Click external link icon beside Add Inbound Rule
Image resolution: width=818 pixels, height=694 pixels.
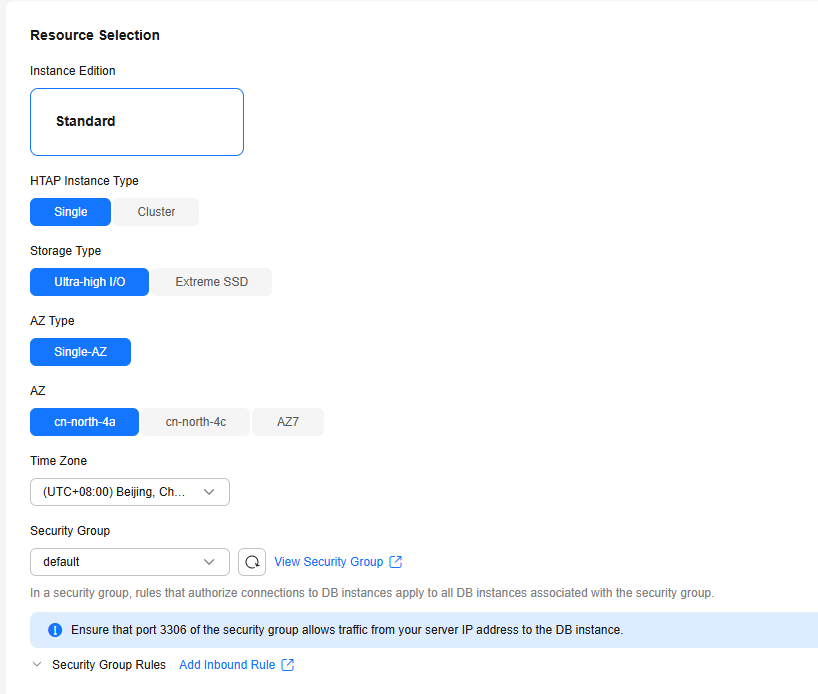point(288,665)
